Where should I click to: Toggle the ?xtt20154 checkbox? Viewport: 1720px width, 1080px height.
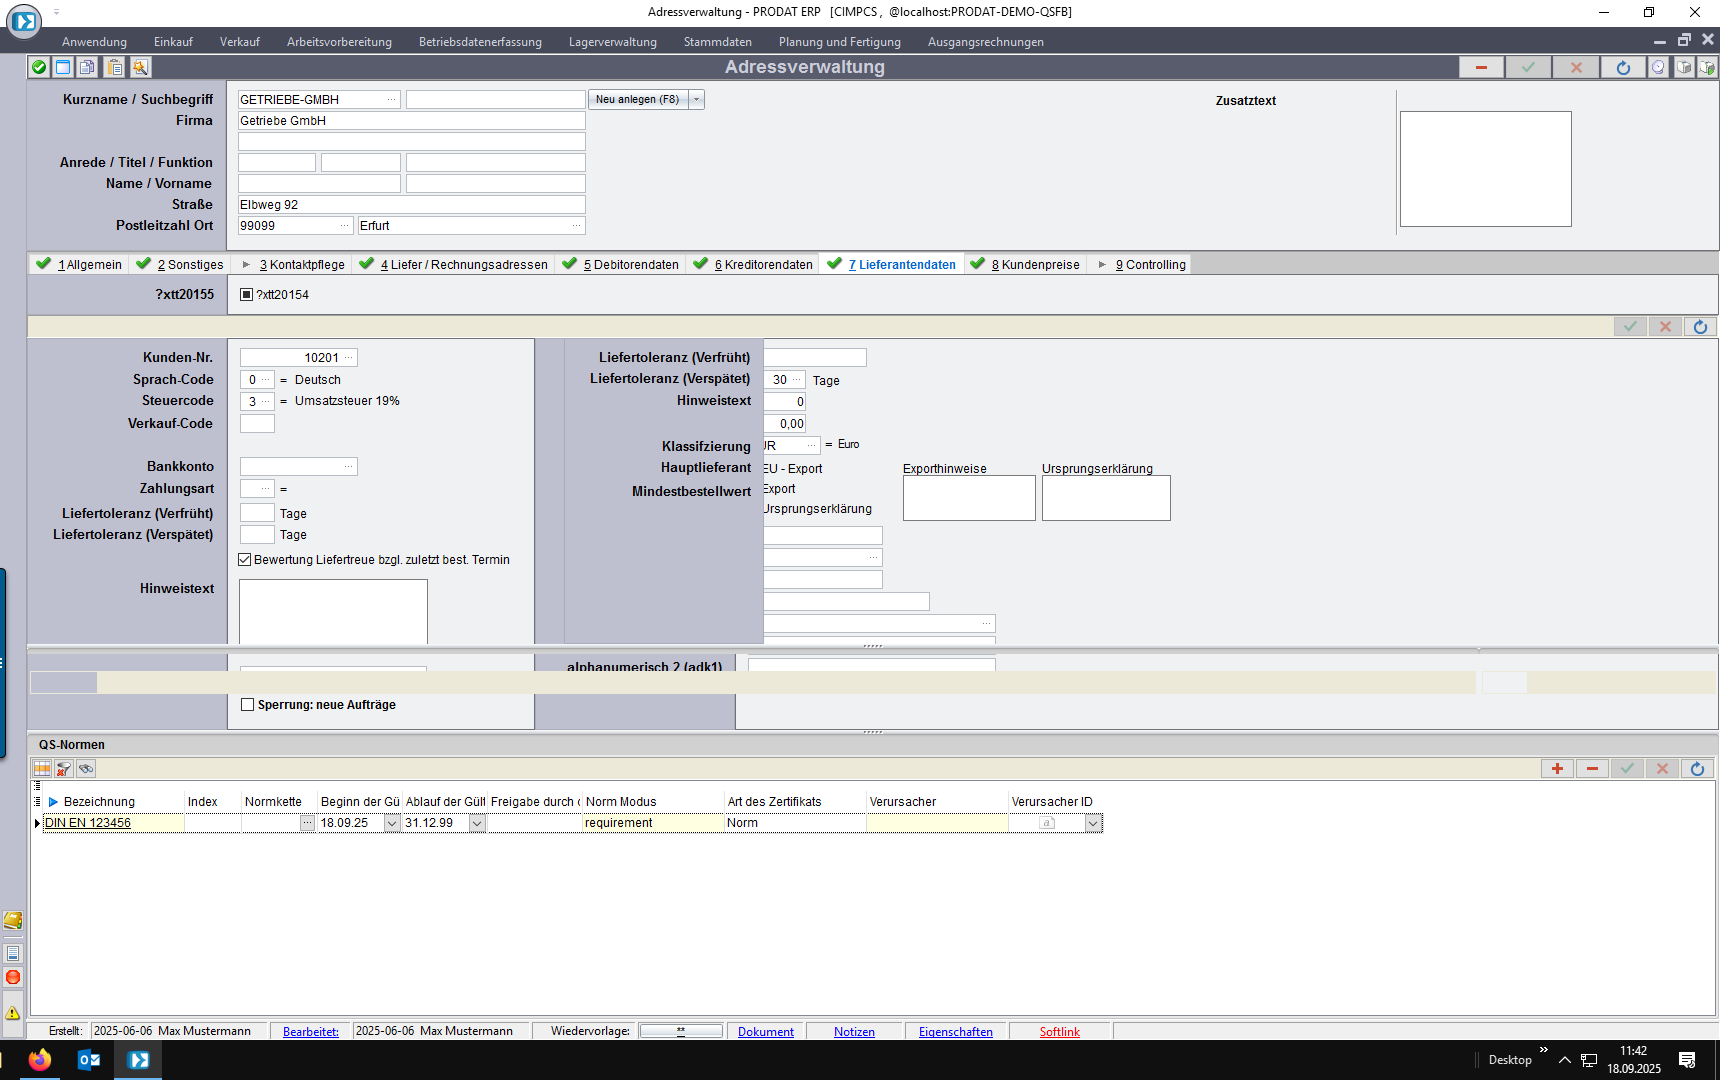click(247, 295)
